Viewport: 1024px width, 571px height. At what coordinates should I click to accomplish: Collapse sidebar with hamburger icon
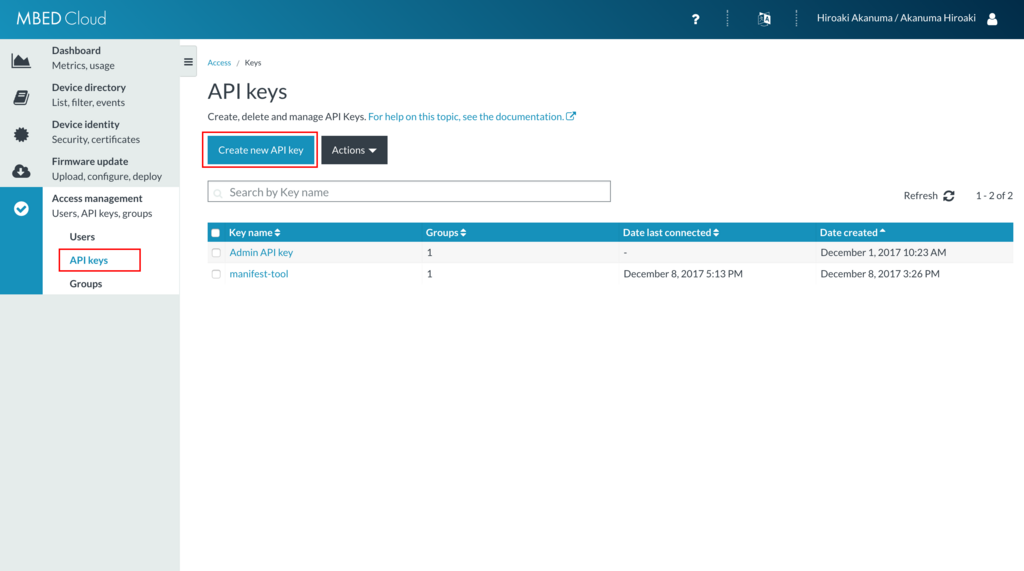[188, 62]
